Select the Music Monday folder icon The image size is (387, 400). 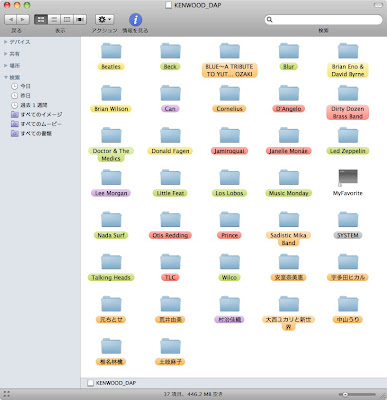pyautogui.click(x=289, y=177)
